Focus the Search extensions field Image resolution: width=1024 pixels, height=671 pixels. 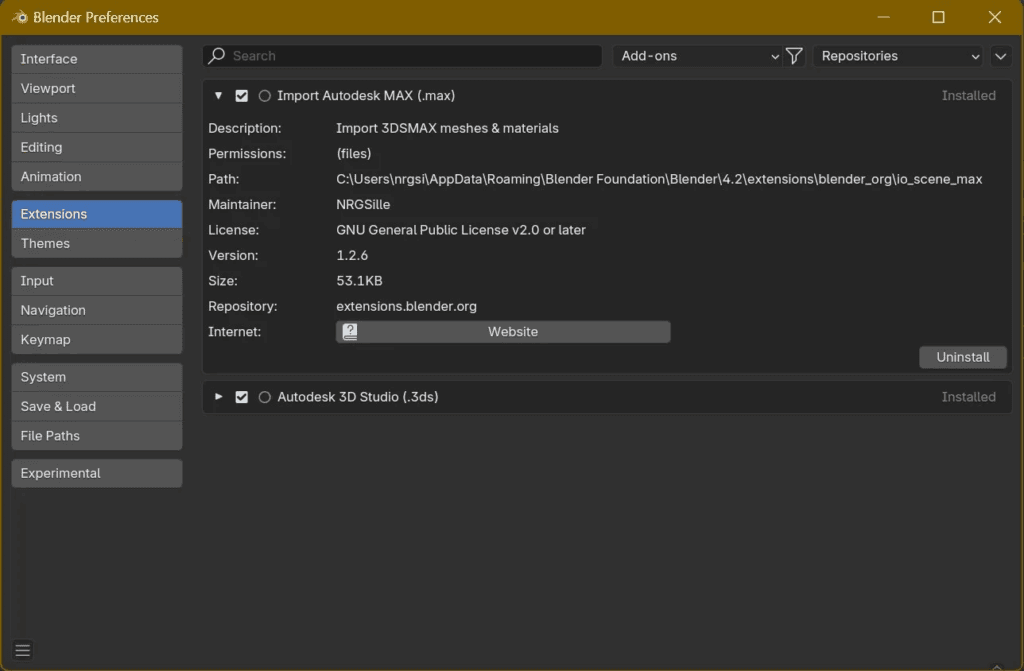click(402, 56)
